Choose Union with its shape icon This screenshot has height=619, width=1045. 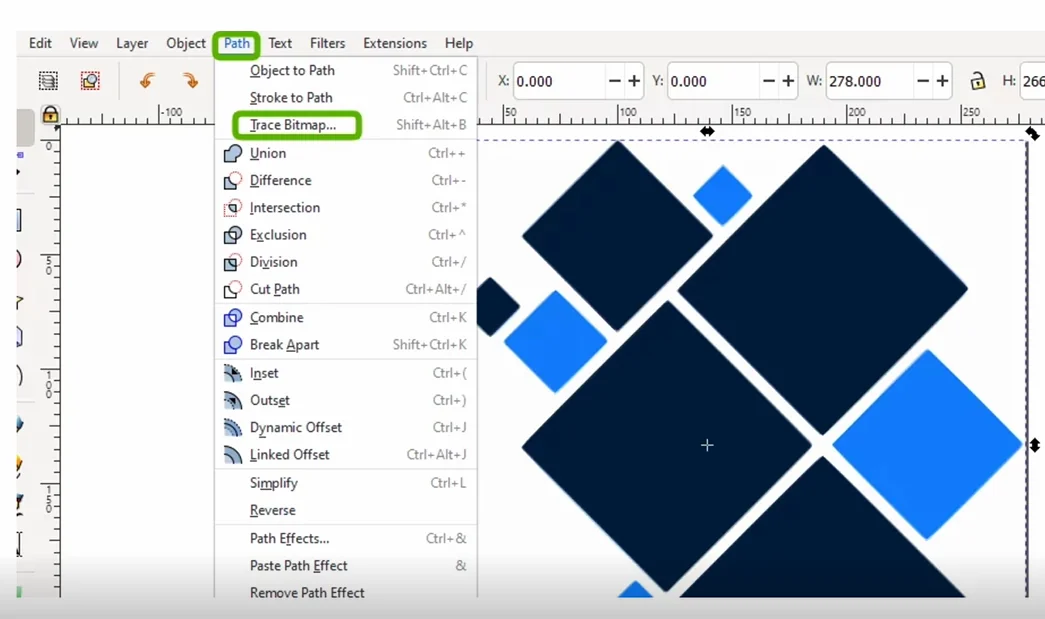346,153
